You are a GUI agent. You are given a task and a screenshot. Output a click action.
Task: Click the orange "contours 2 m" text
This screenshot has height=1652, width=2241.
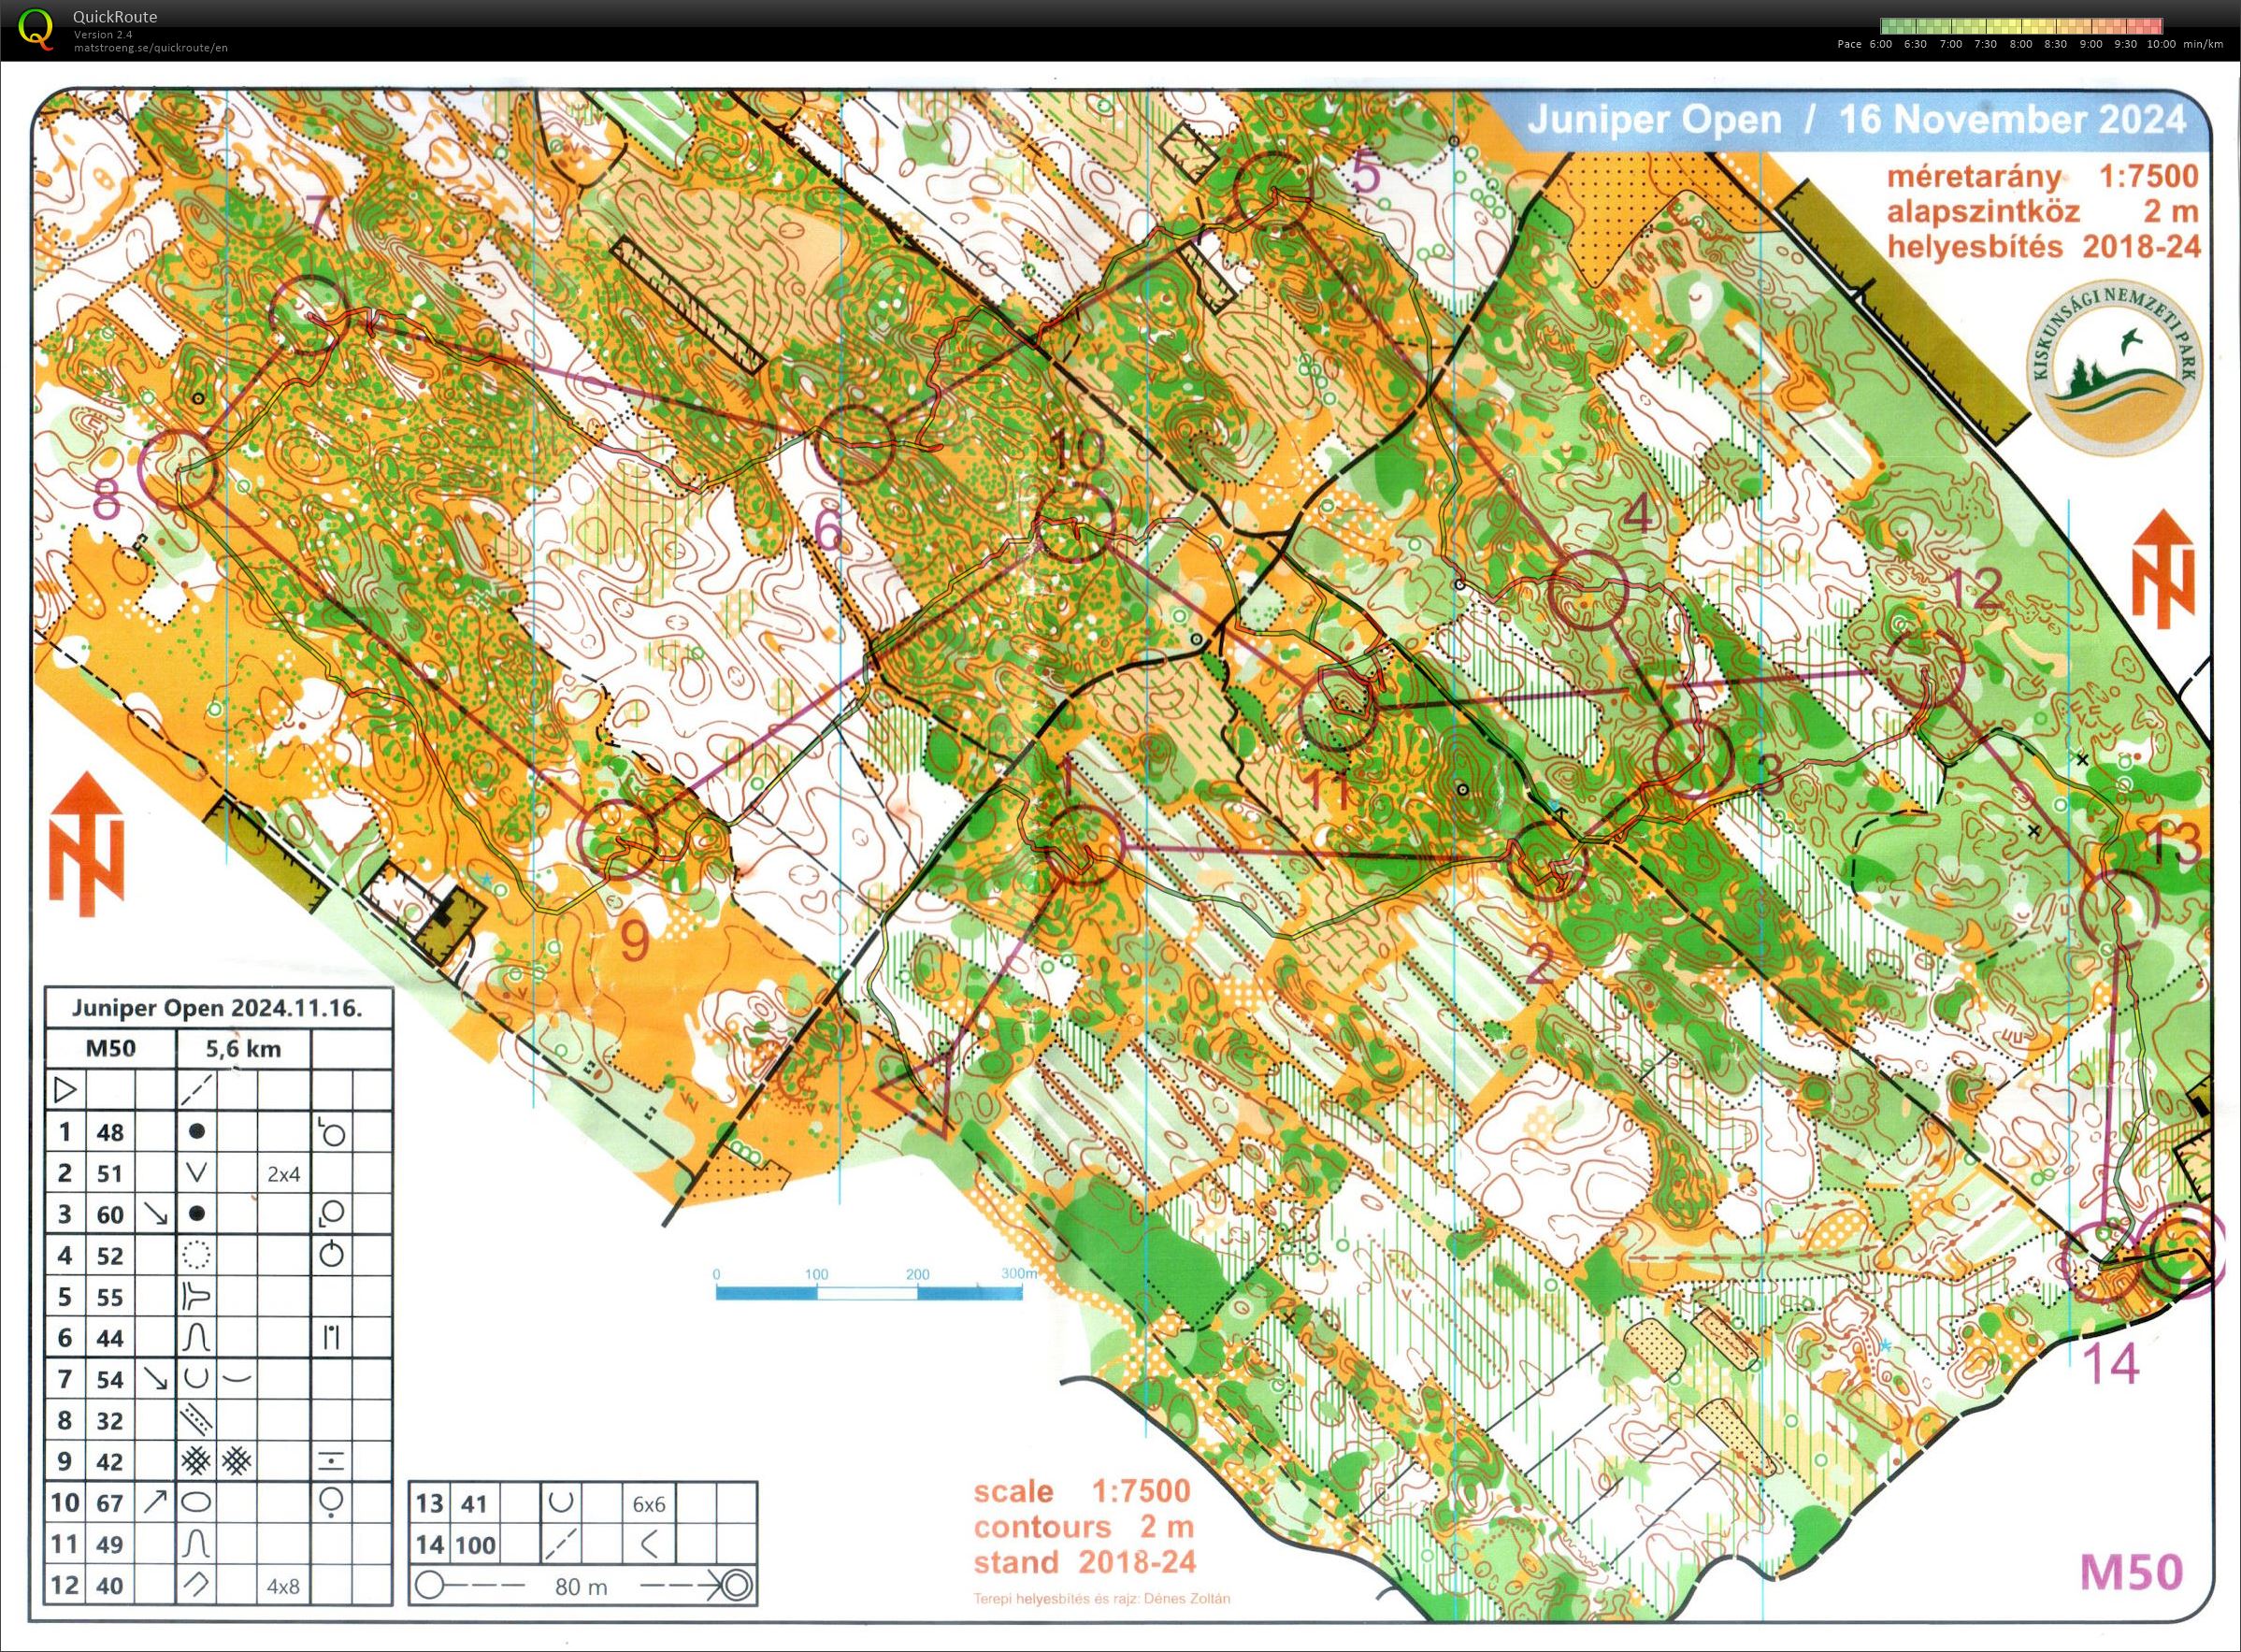coord(1085,1527)
